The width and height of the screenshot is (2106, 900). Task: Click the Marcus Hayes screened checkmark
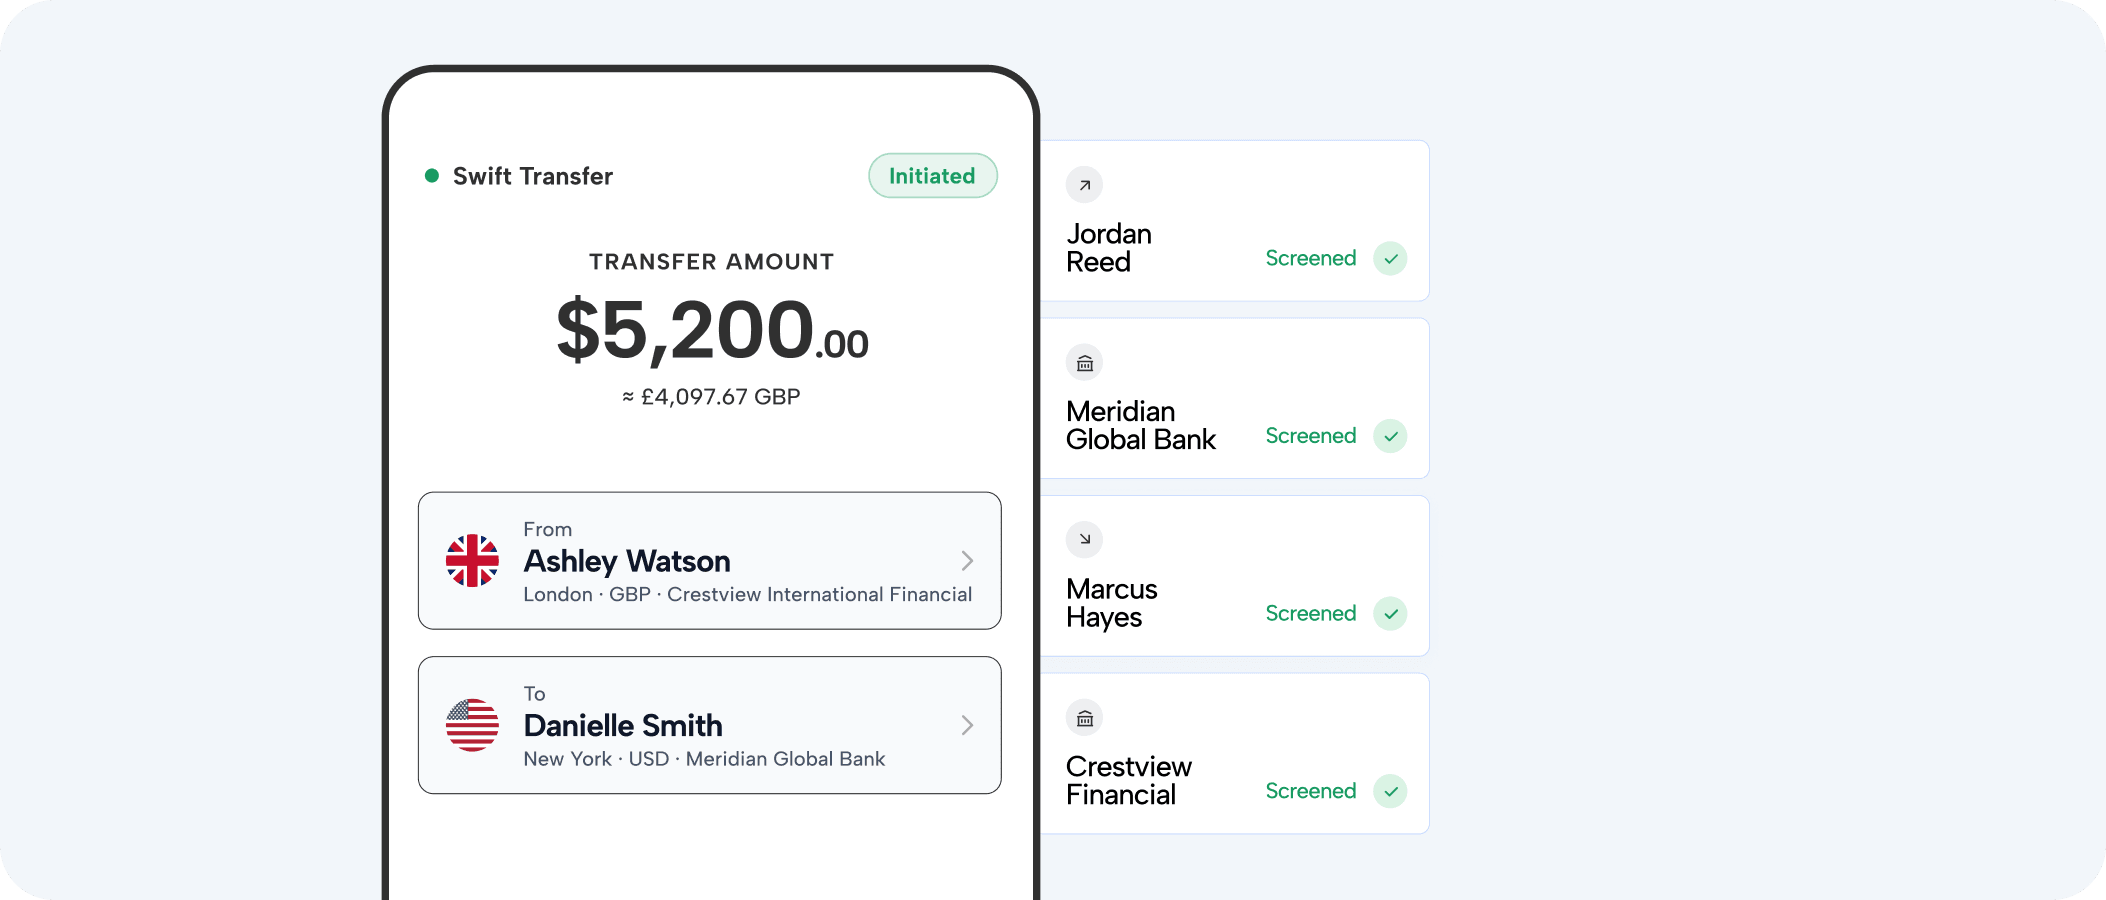[x=1390, y=614]
